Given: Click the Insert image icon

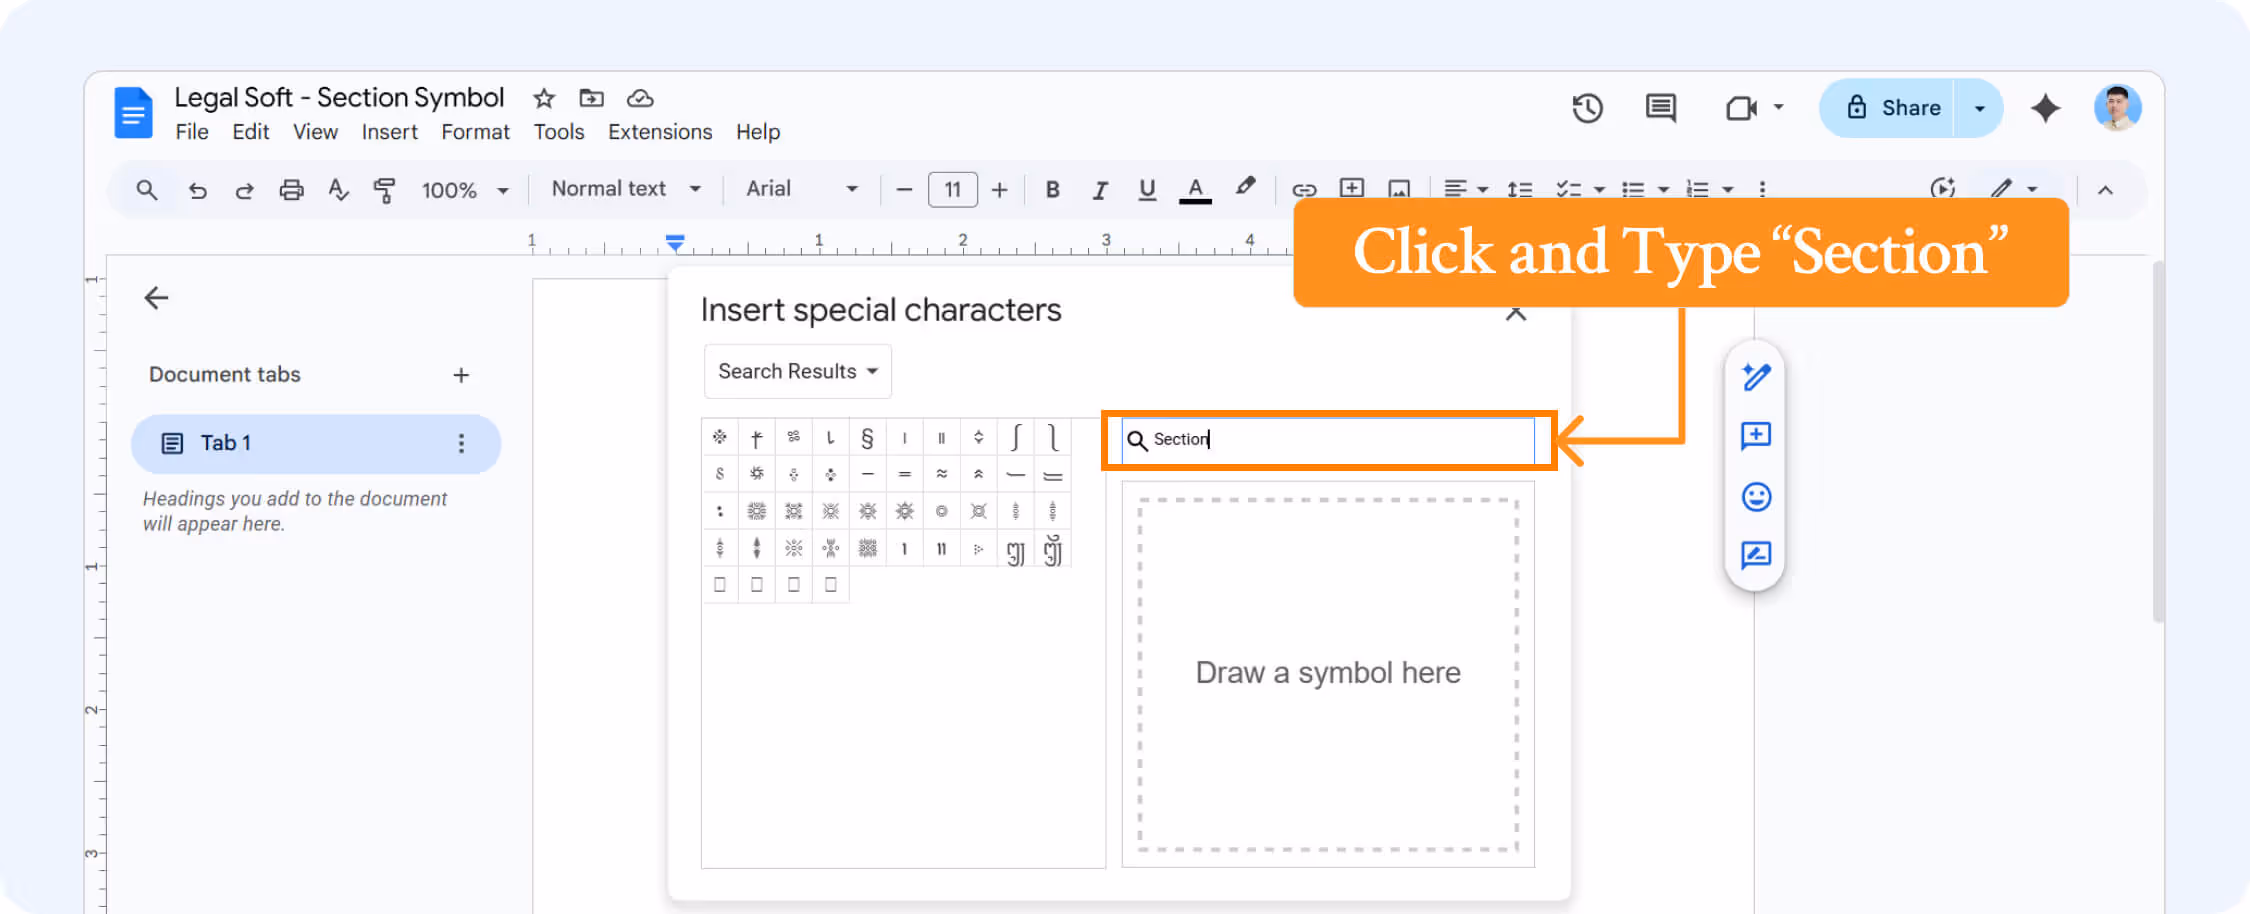Looking at the screenshot, I should pyautogui.click(x=1400, y=188).
